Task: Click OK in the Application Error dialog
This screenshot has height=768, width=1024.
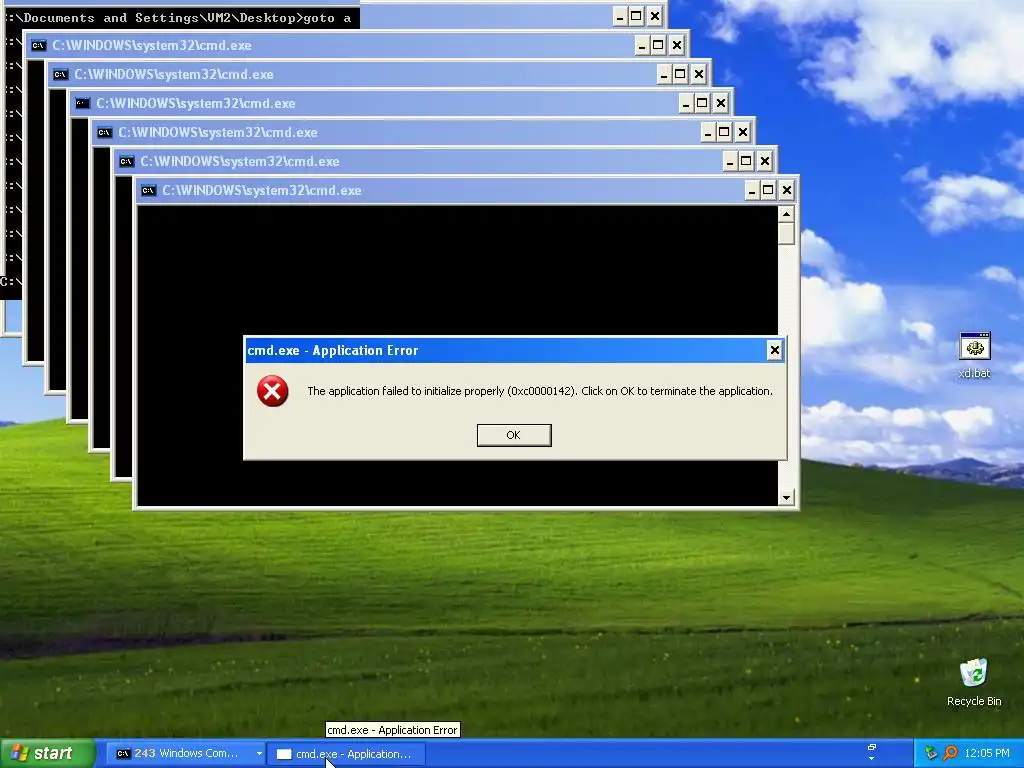Action: click(x=514, y=435)
